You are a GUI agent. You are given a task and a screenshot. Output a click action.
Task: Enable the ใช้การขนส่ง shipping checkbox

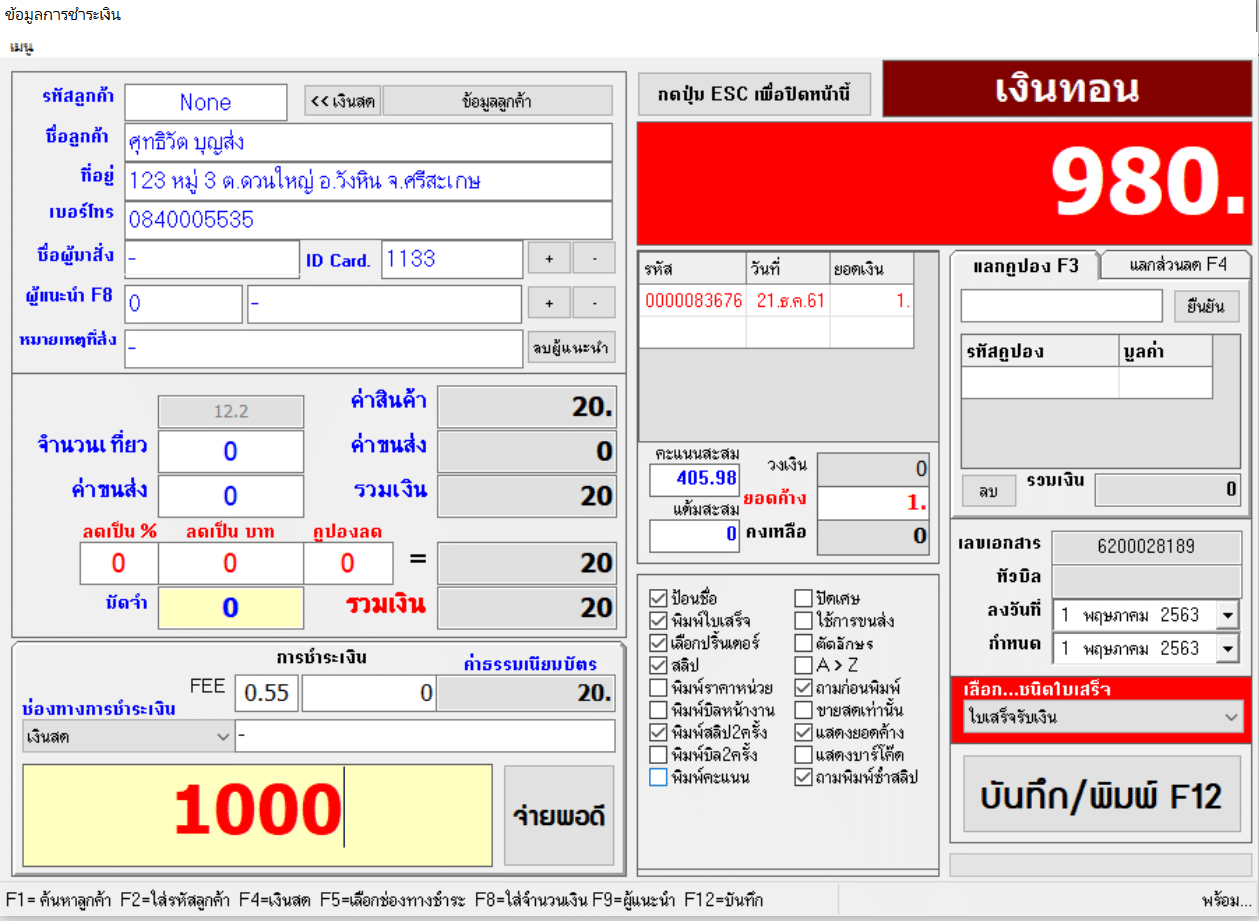tap(805, 619)
